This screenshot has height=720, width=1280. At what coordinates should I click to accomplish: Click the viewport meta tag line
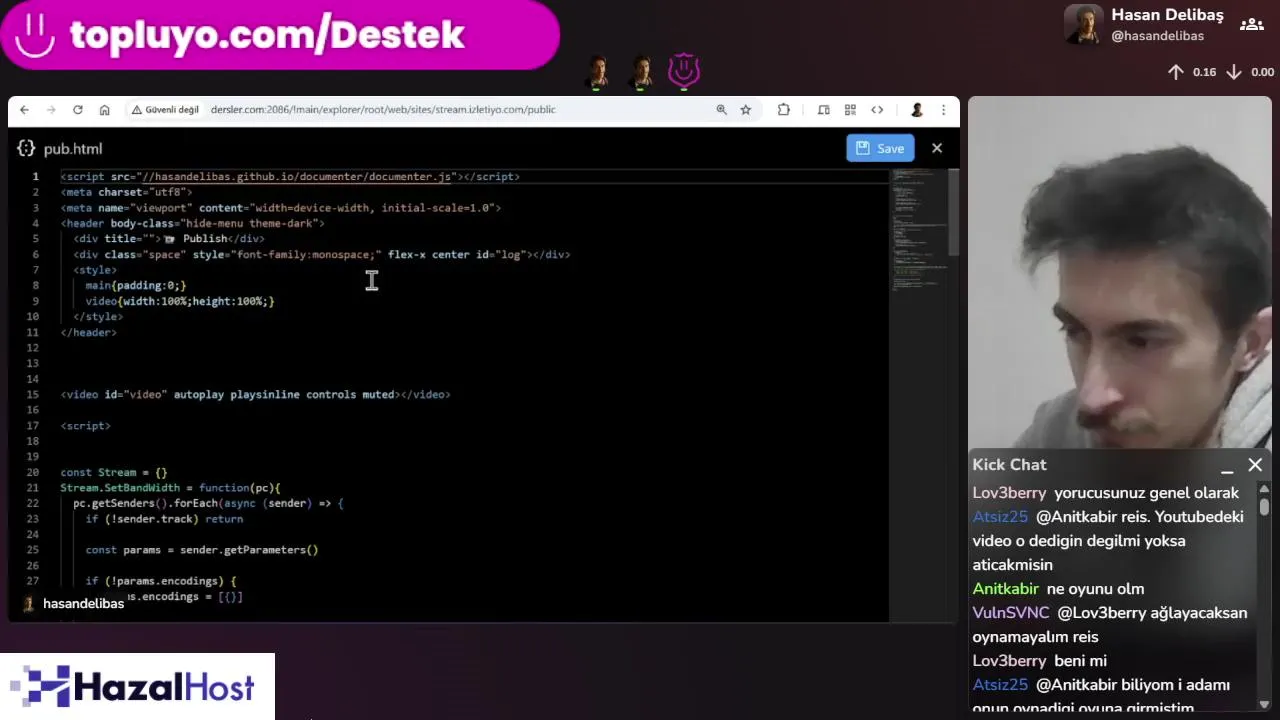280,208
